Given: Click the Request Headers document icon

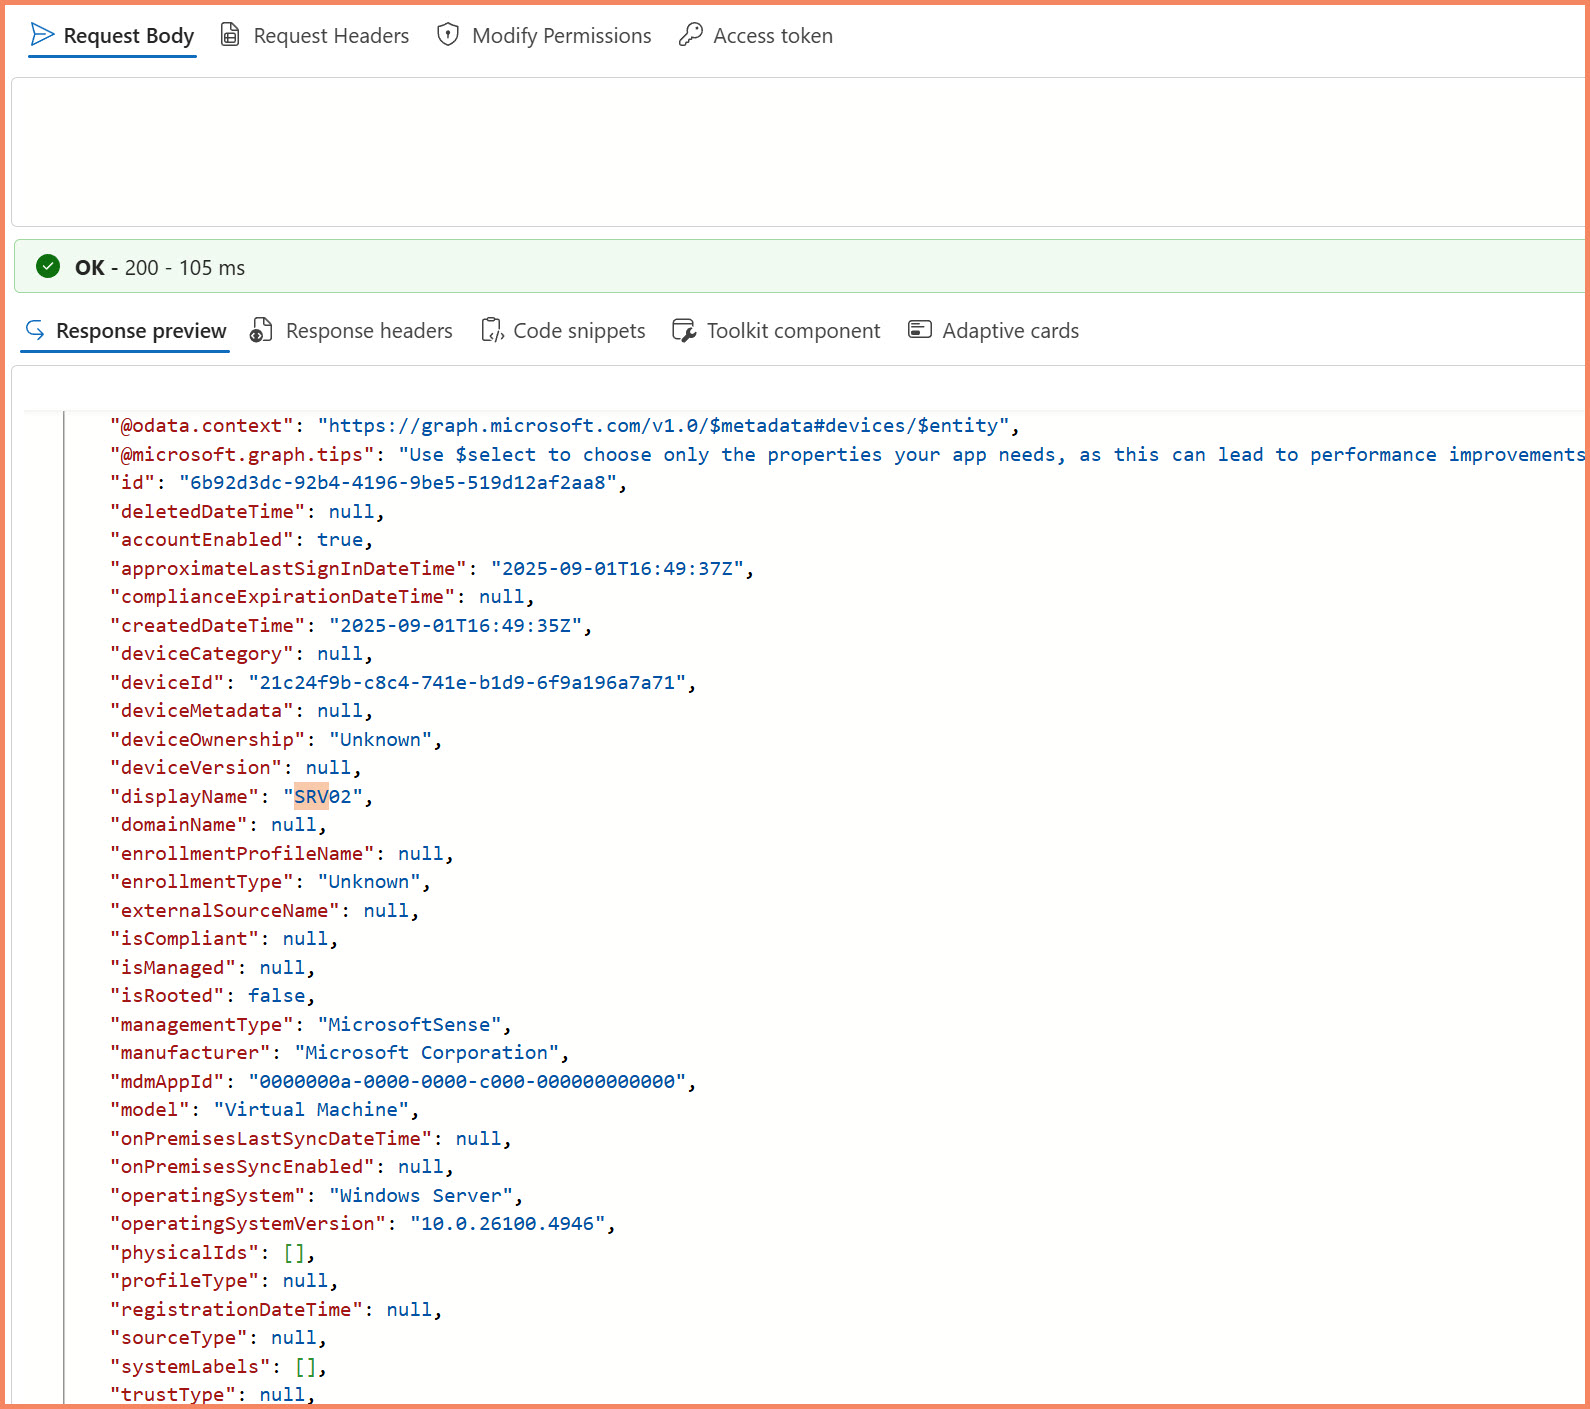Looking at the screenshot, I should (230, 35).
